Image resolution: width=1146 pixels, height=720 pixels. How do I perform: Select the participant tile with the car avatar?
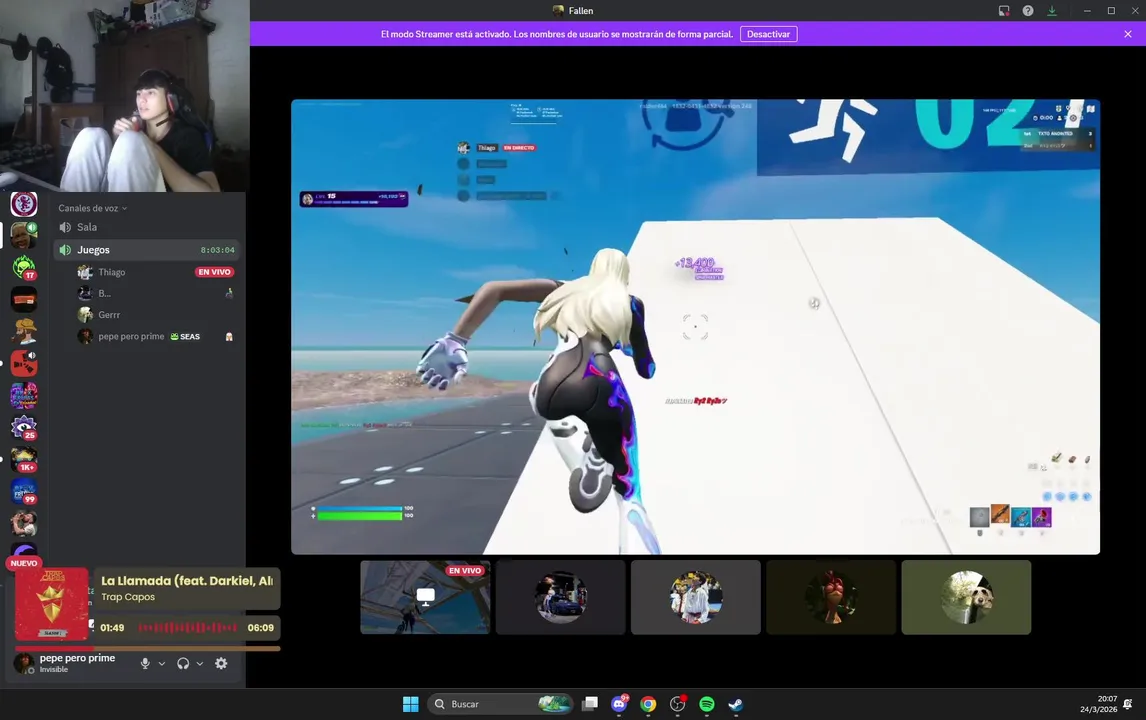click(x=561, y=597)
